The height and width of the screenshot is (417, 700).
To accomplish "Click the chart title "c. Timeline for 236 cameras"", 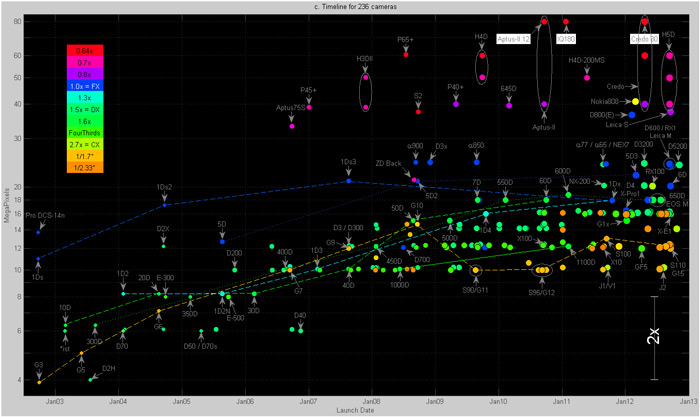I will [355, 6].
